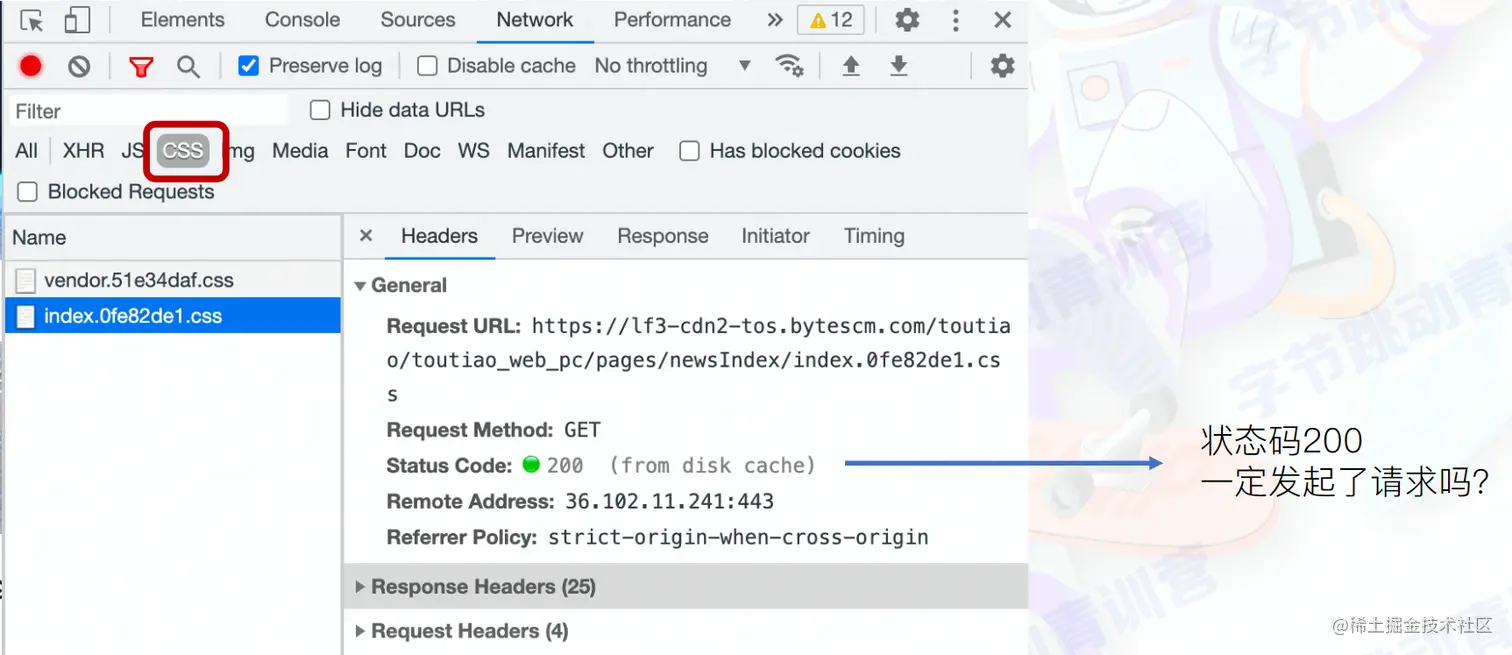Open network conditions wifi icon
The image size is (1512, 655).
coord(789,66)
